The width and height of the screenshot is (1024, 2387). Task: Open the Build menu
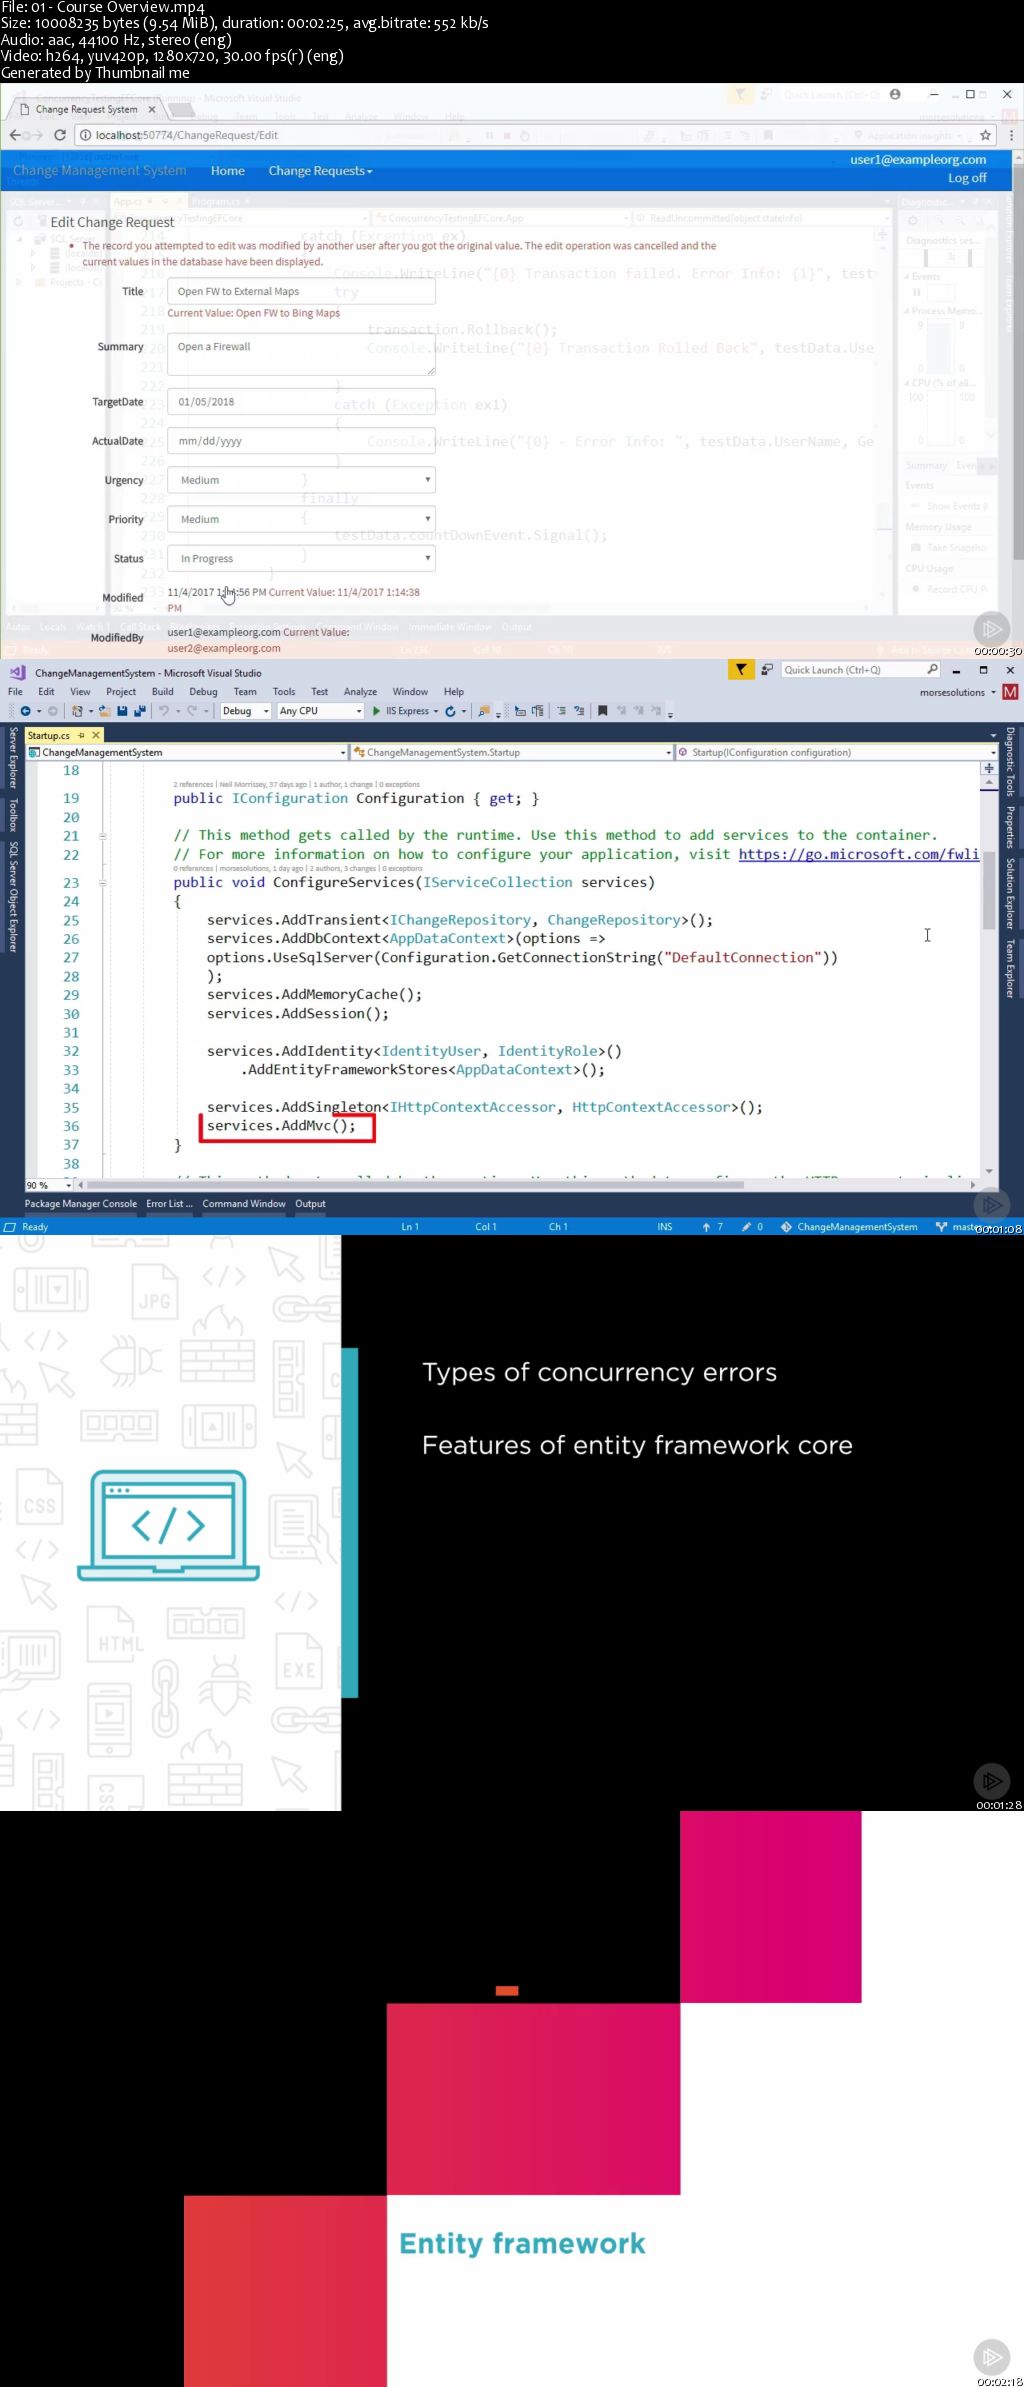coord(163,692)
